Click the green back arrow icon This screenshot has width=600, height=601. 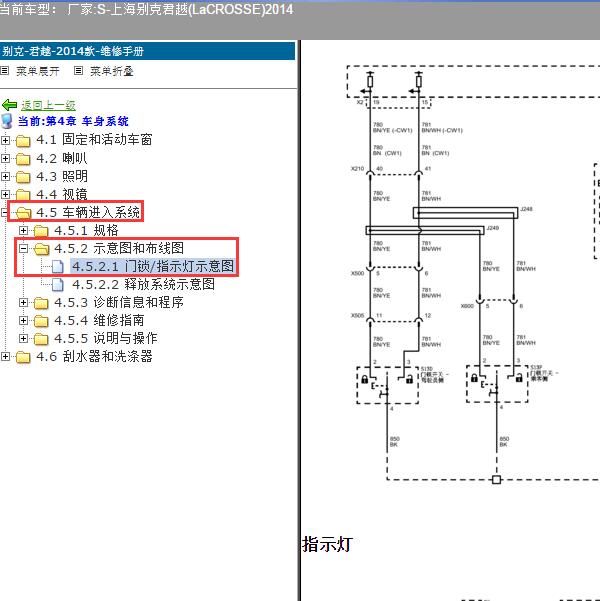pyautogui.click(x=10, y=105)
